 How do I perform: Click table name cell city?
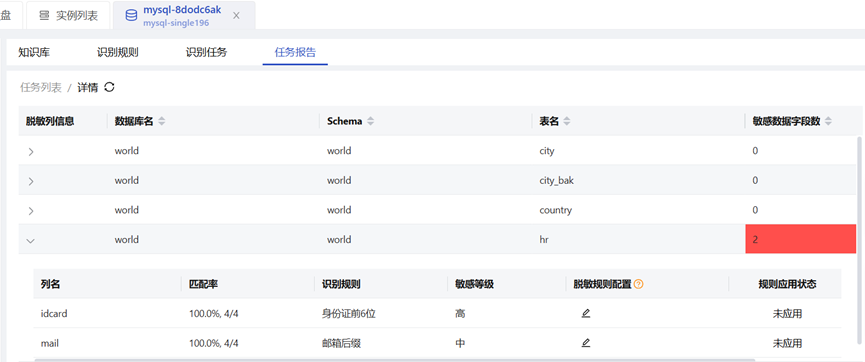point(547,151)
